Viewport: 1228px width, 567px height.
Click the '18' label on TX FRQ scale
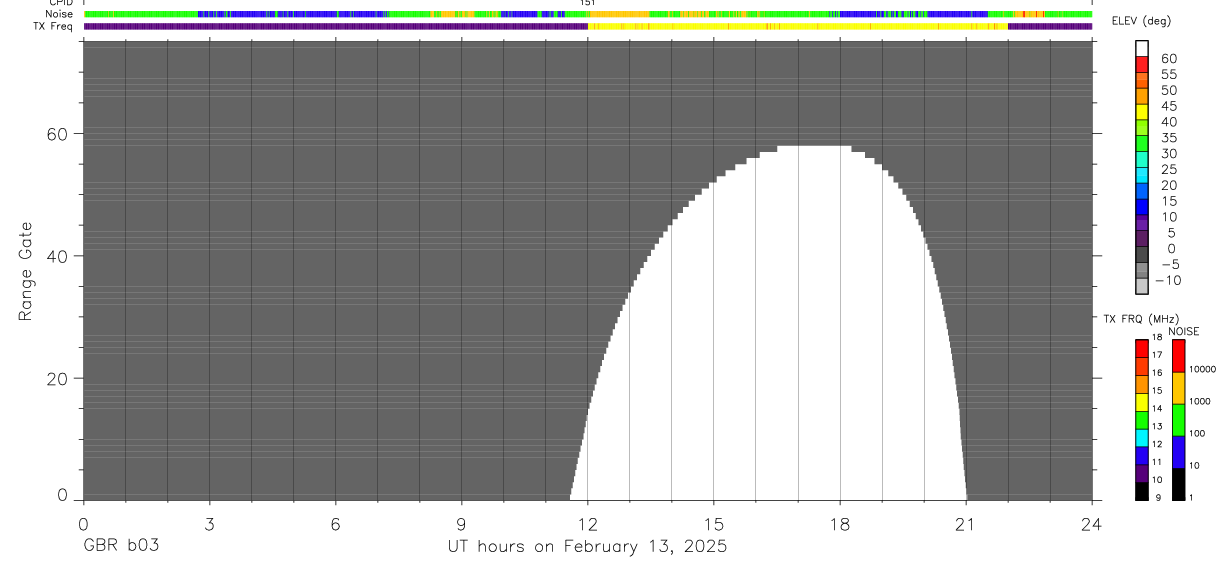[x=1157, y=337]
